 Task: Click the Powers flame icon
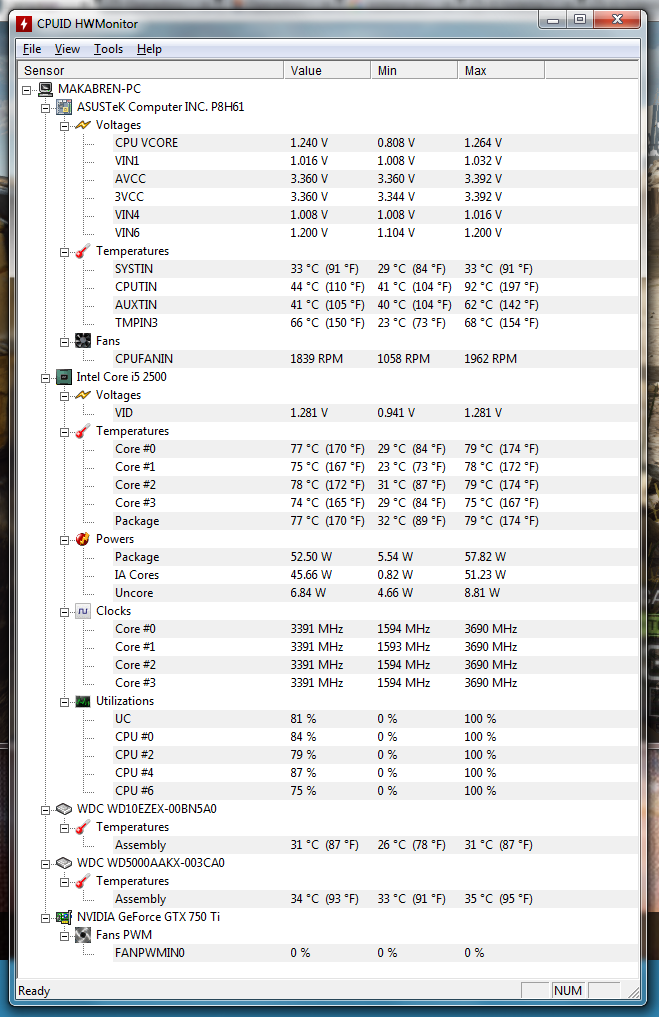click(x=83, y=539)
